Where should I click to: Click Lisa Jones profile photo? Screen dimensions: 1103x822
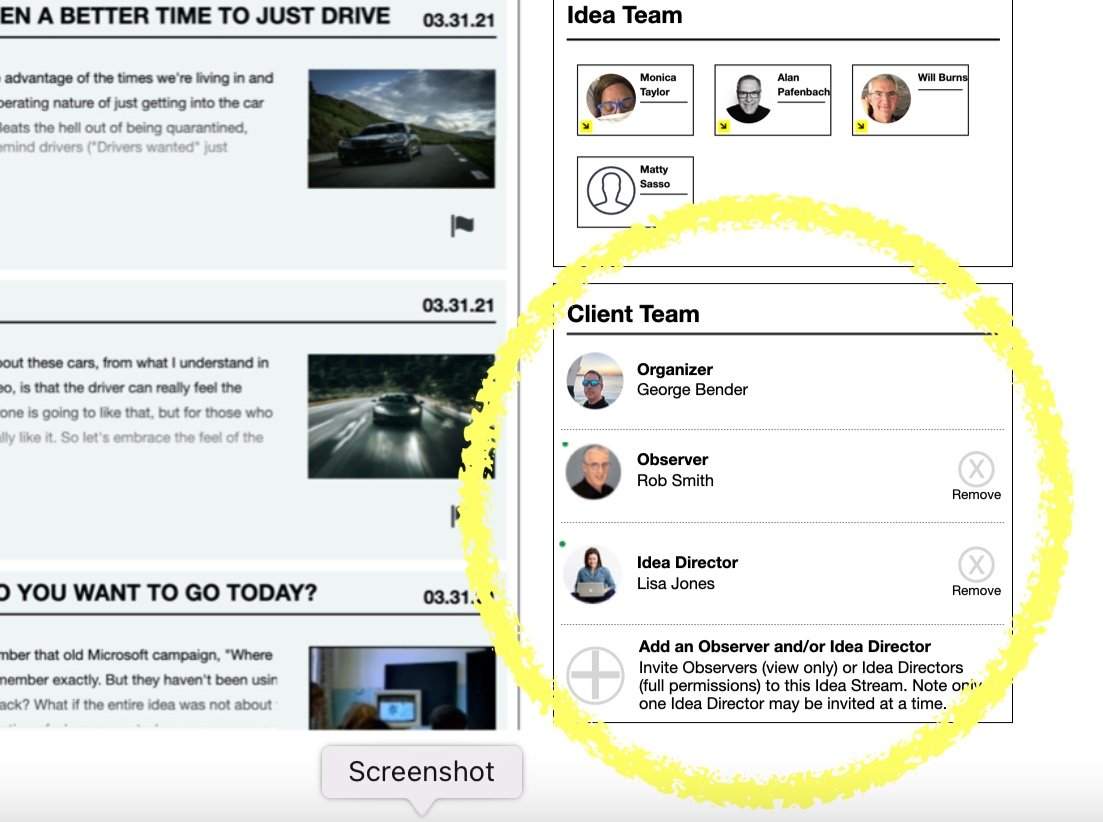(595, 574)
